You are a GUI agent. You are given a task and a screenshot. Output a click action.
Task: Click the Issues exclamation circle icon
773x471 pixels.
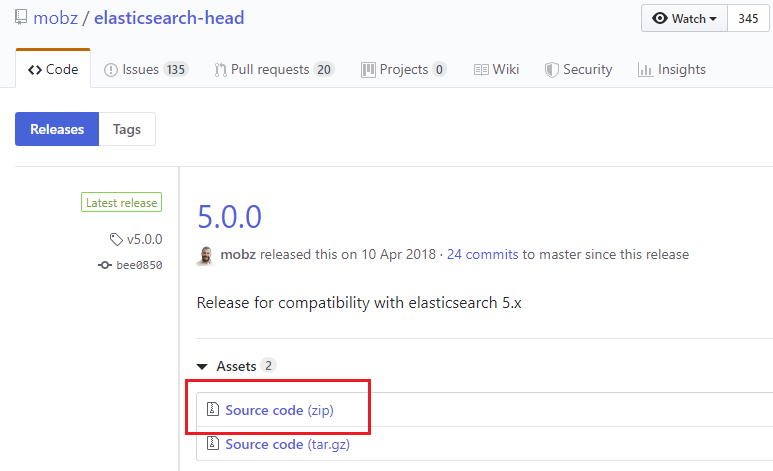pos(111,70)
